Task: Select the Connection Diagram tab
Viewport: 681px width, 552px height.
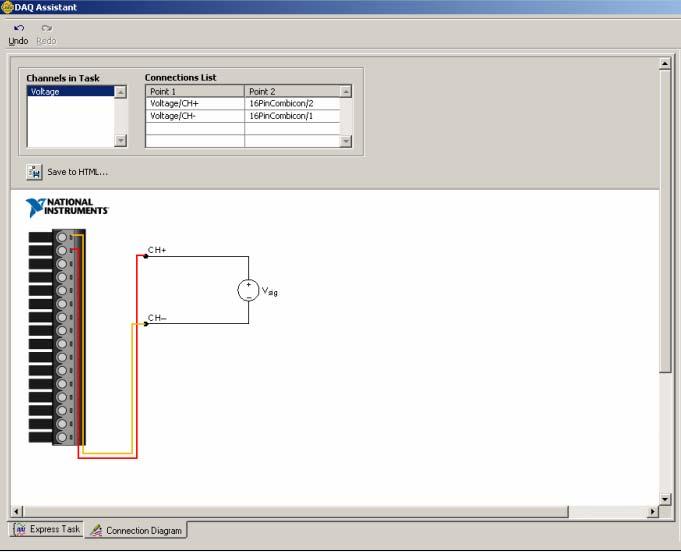Action: tap(136, 530)
